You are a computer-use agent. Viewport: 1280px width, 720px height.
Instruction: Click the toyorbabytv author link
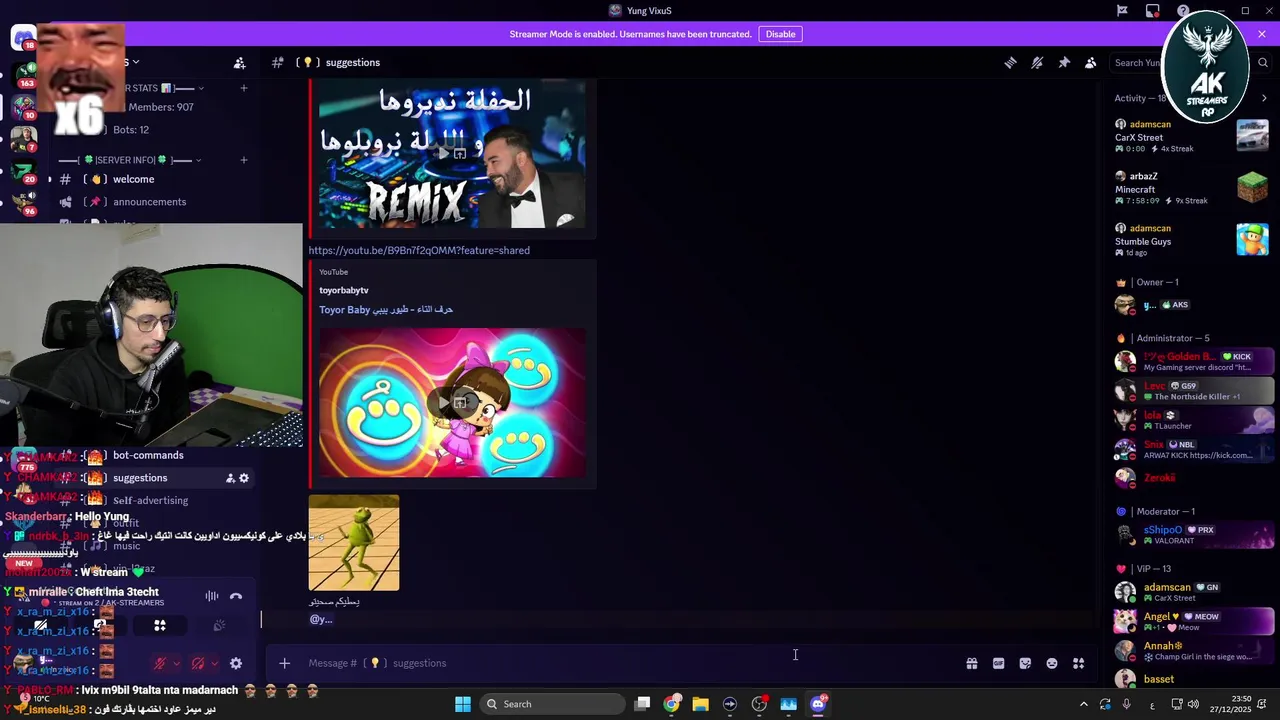tap(344, 290)
